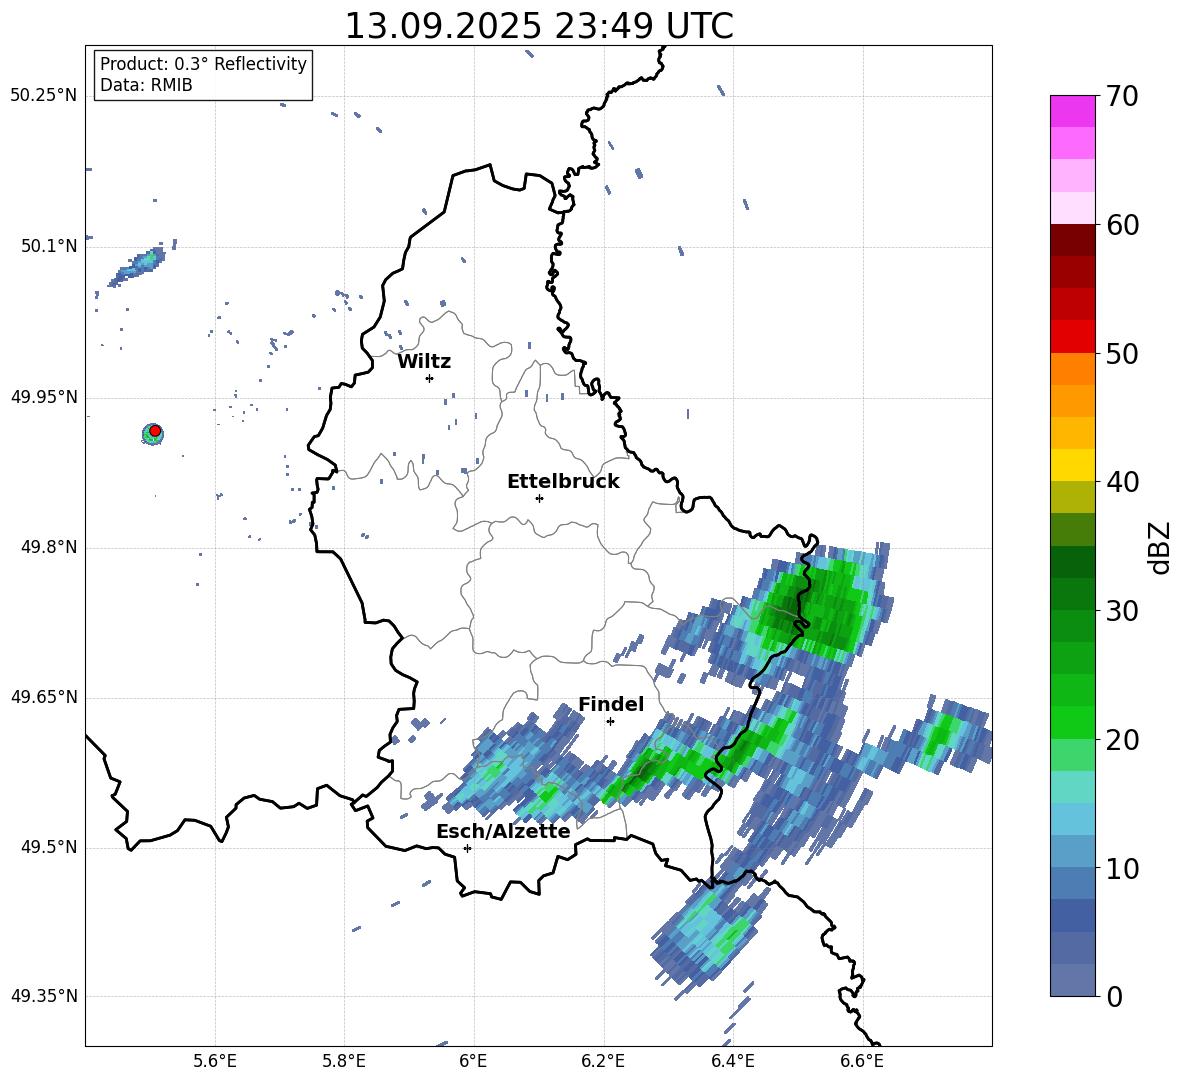Click the 6.4°E longitude tick label
The image size is (1184, 1081).
[732, 1061]
